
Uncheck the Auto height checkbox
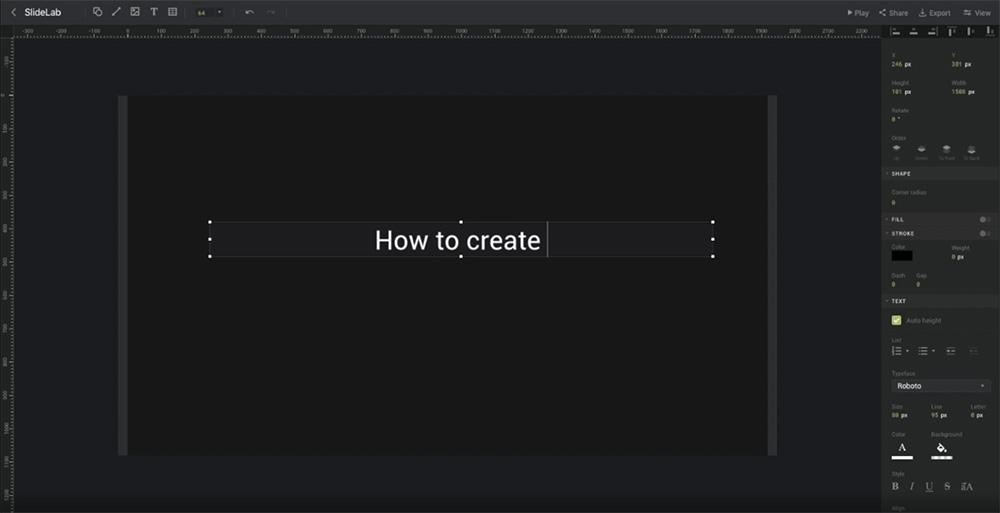click(896, 320)
